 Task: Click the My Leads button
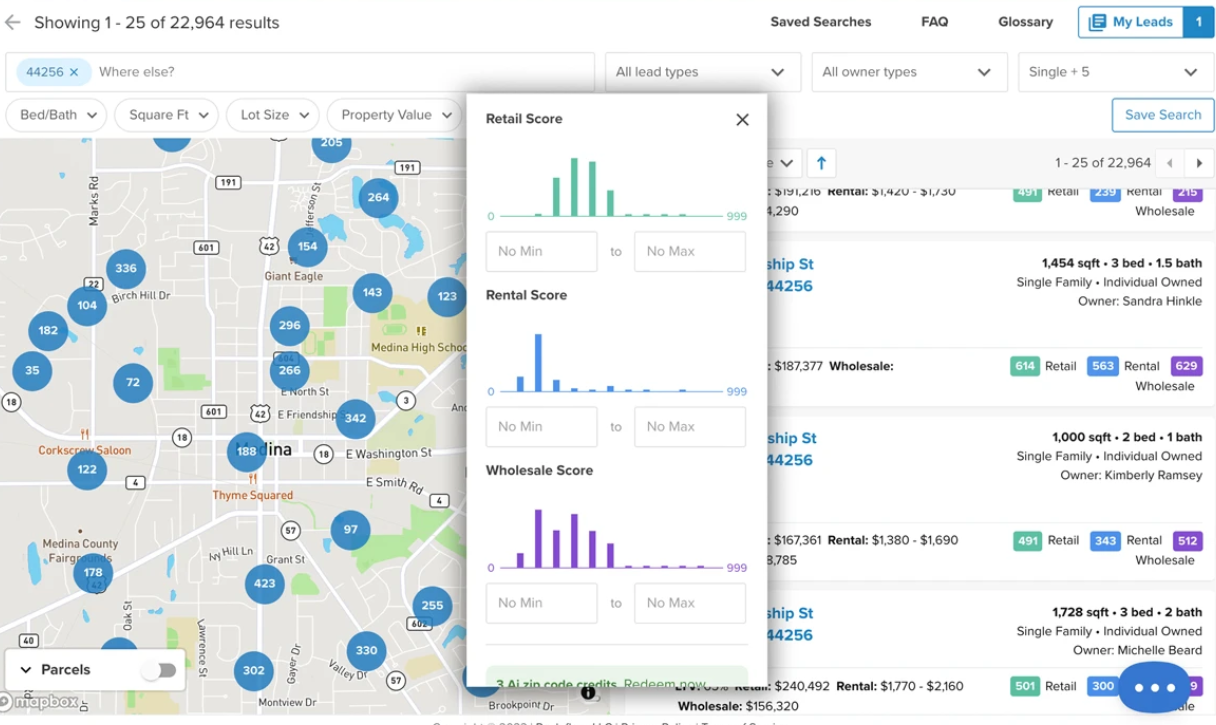1146,22
